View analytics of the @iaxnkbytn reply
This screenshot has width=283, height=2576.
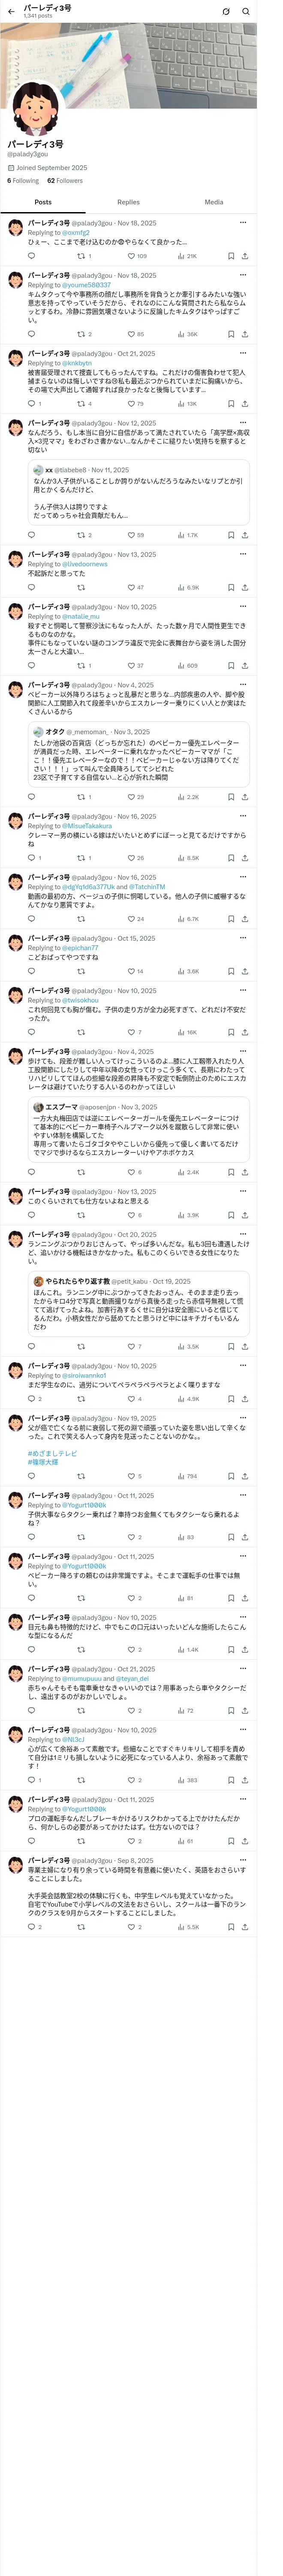tap(187, 404)
